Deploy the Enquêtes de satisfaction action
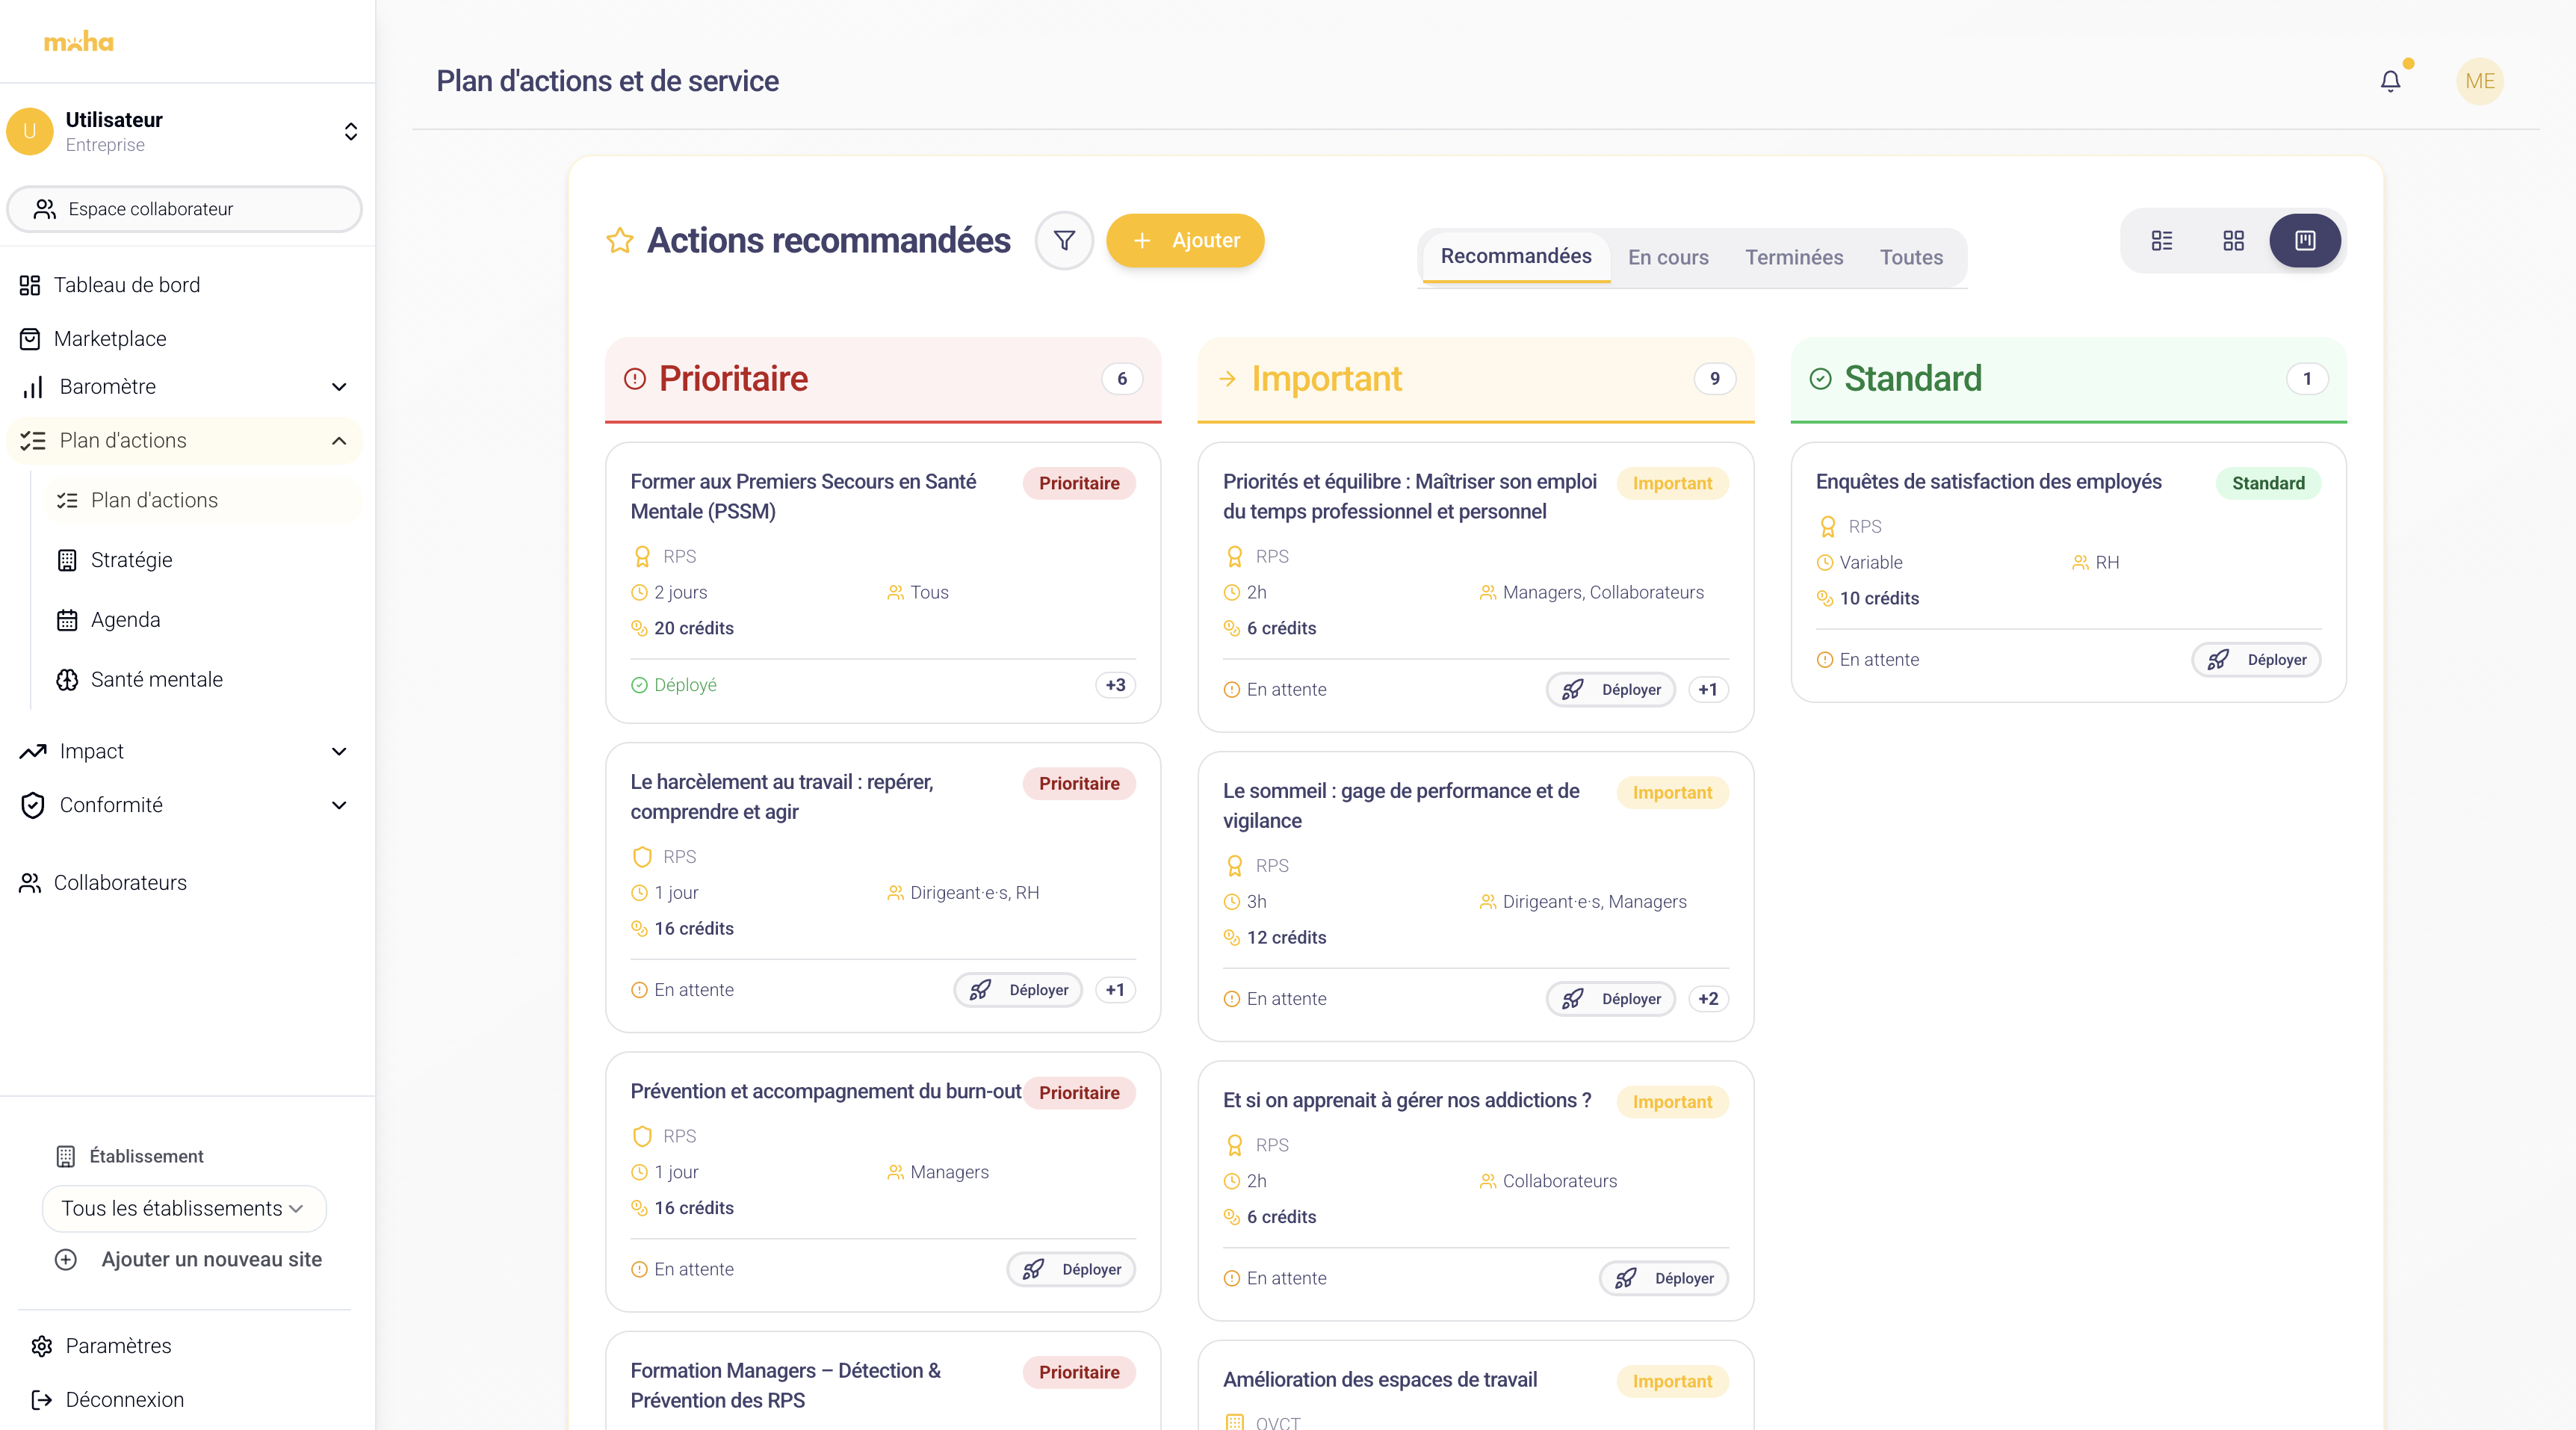2576x1430 pixels. [x=2257, y=660]
